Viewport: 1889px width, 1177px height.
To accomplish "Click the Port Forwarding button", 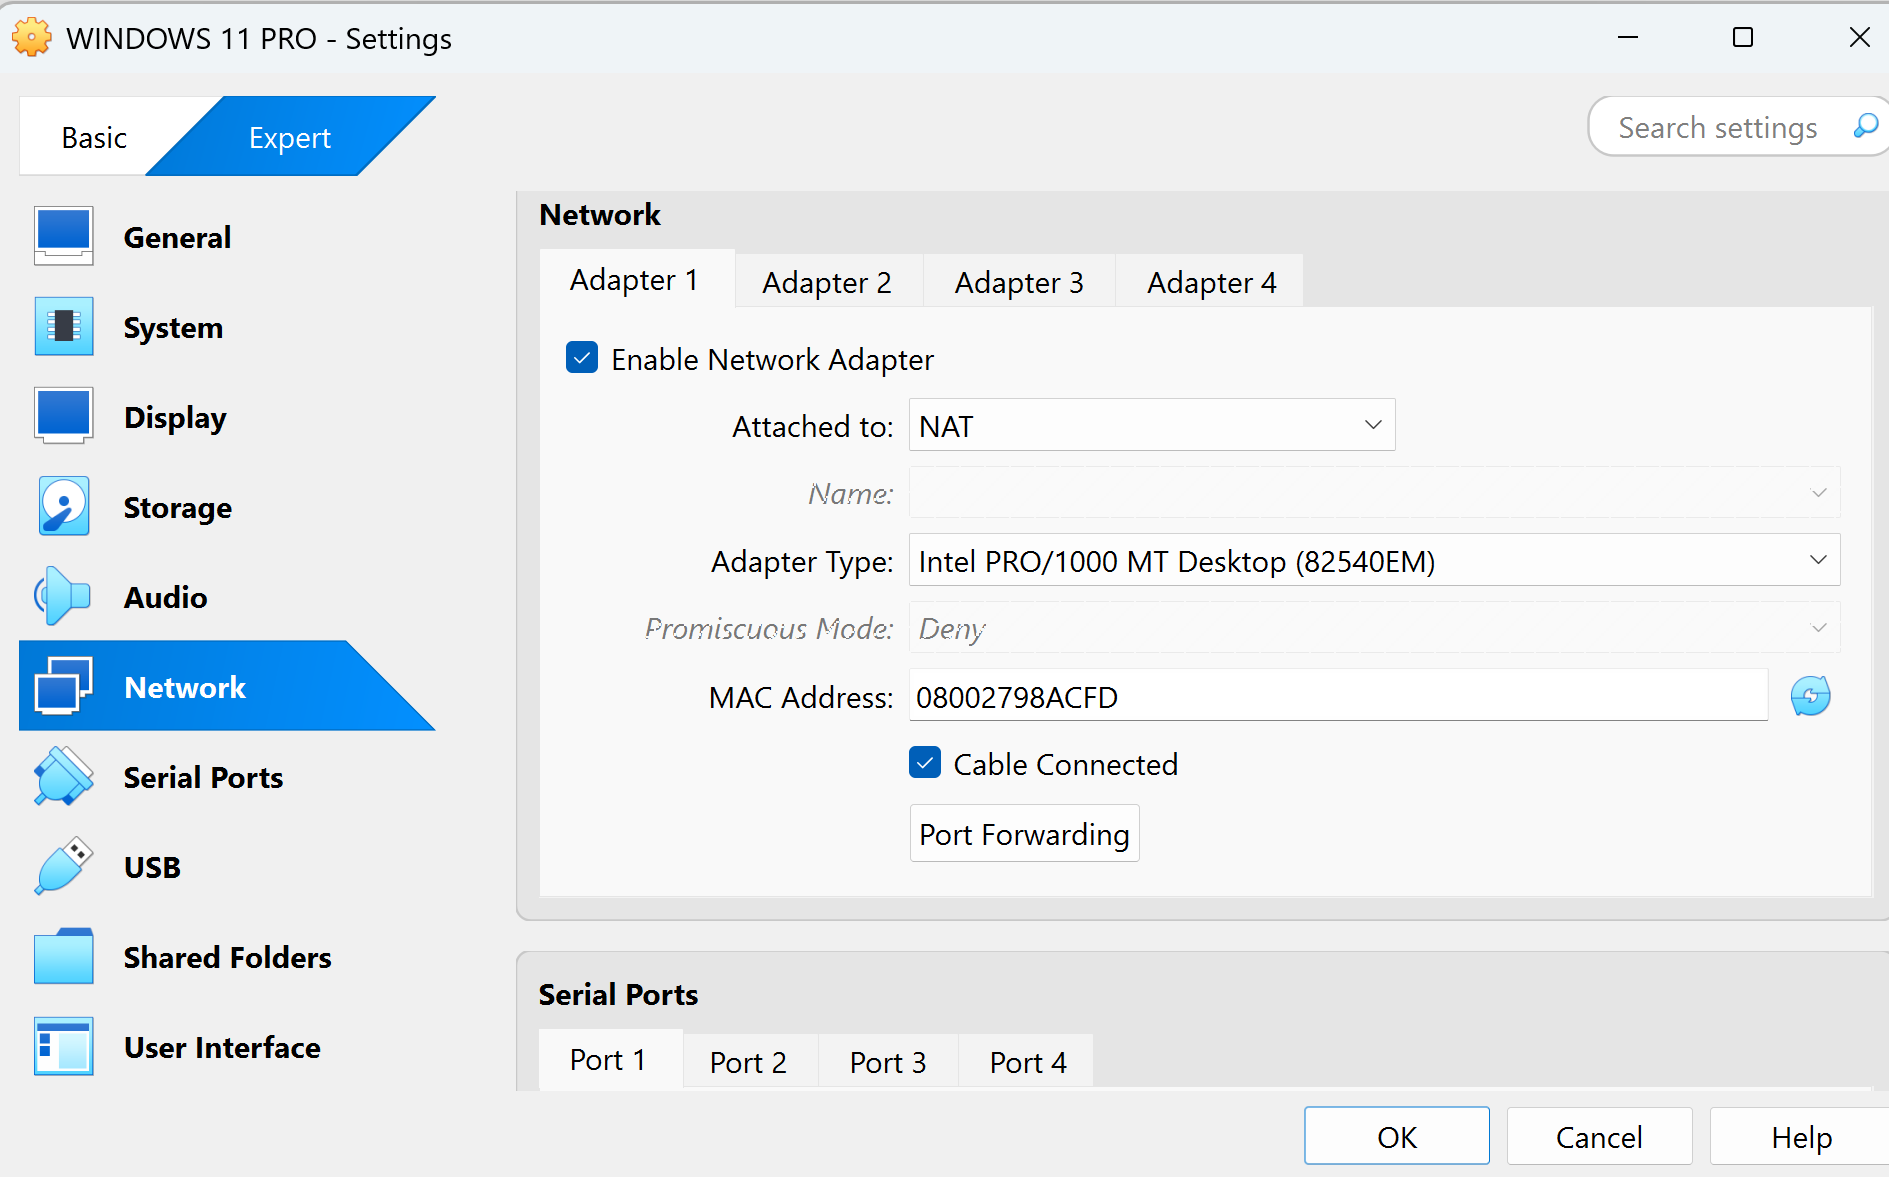I will click(x=1024, y=834).
